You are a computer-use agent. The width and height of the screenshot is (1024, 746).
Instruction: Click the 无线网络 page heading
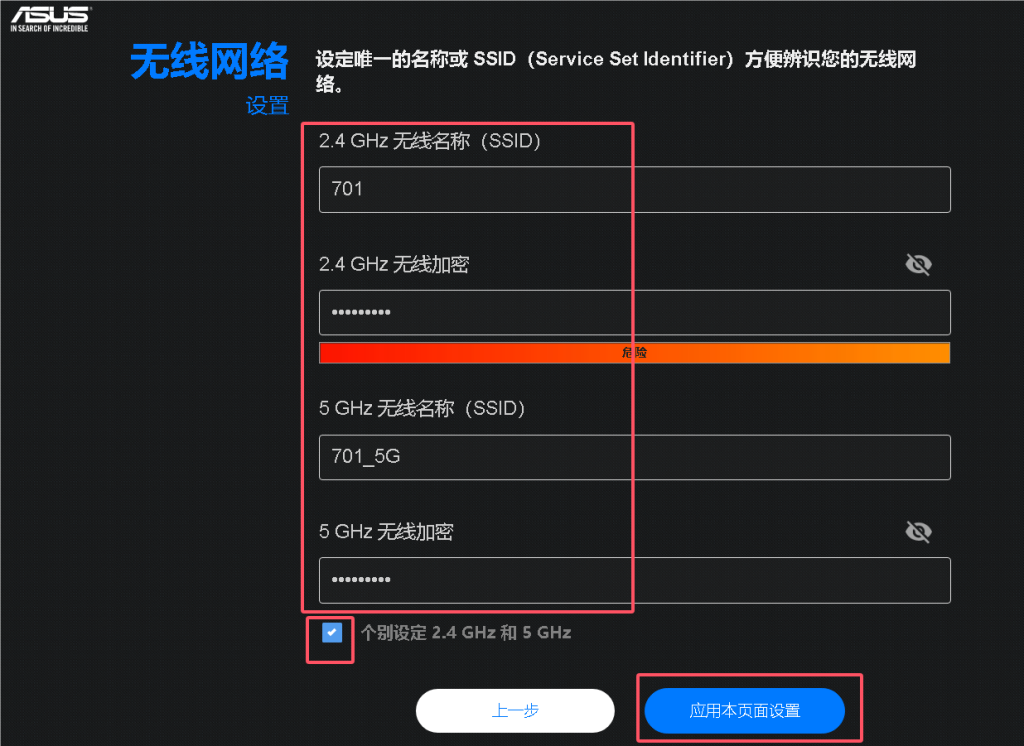coord(210,61)
